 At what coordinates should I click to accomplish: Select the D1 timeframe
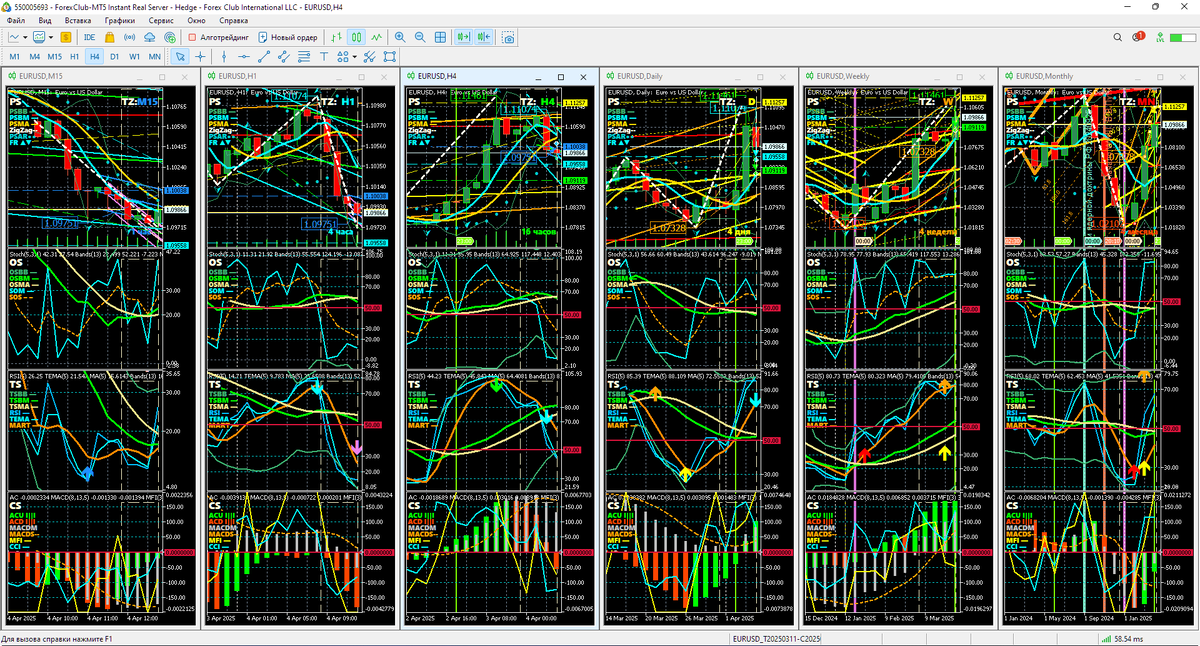[x=114, y=57]
